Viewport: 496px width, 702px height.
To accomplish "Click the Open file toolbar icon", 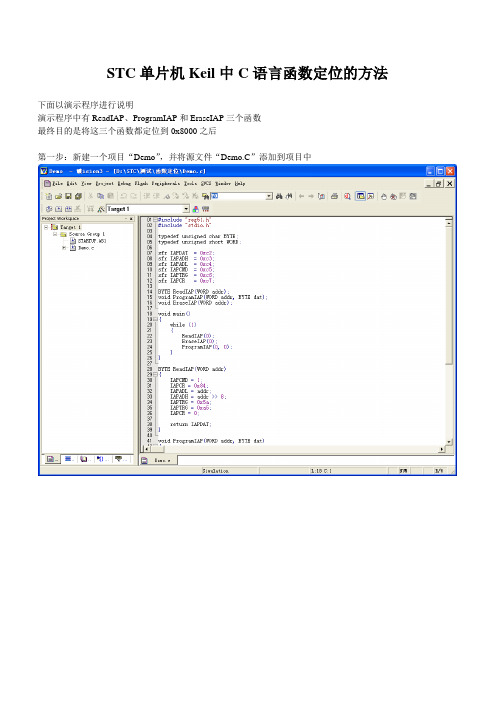I will point(58,196).
